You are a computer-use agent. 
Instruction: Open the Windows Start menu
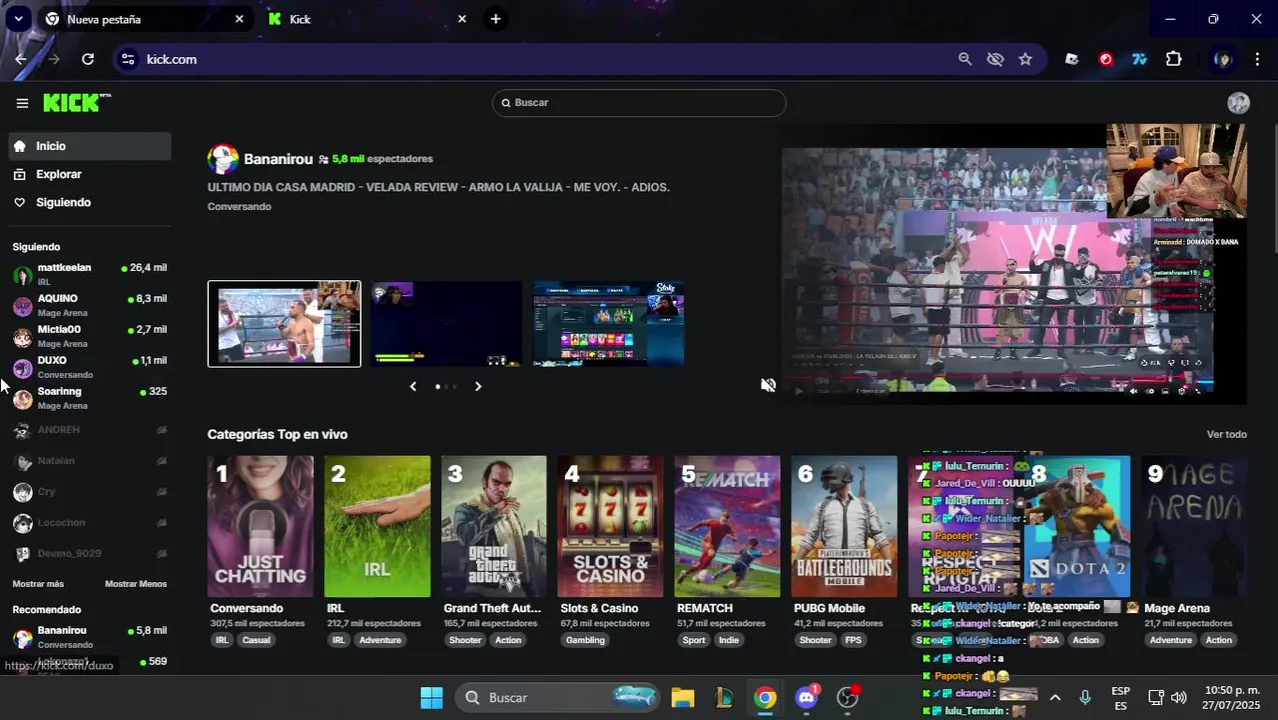pyautogui.click(x=431, y=697)
